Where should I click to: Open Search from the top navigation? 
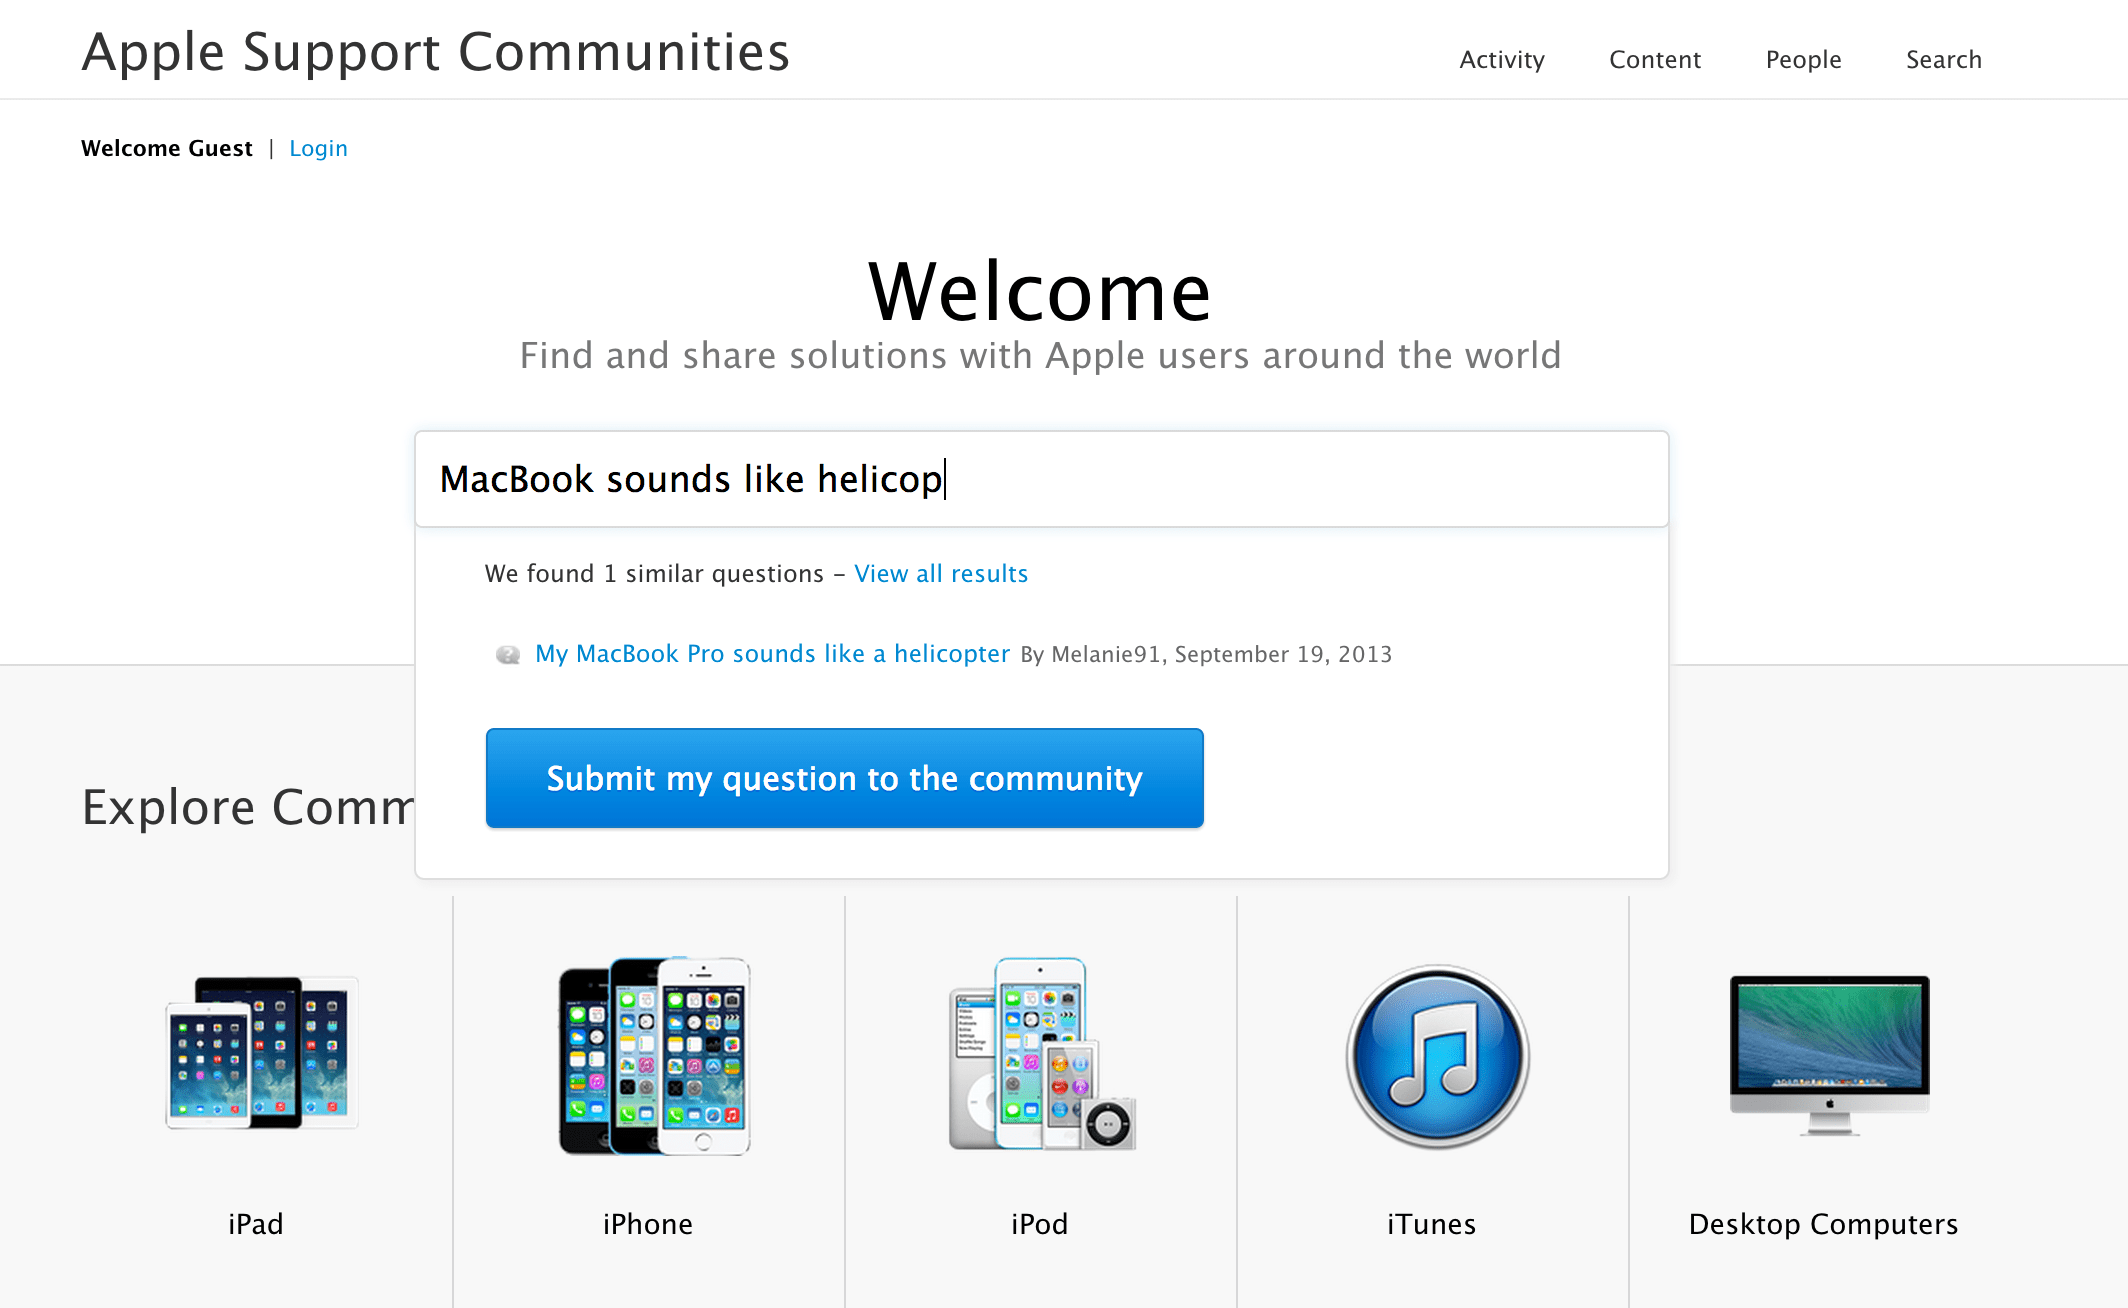point(1943,59)
